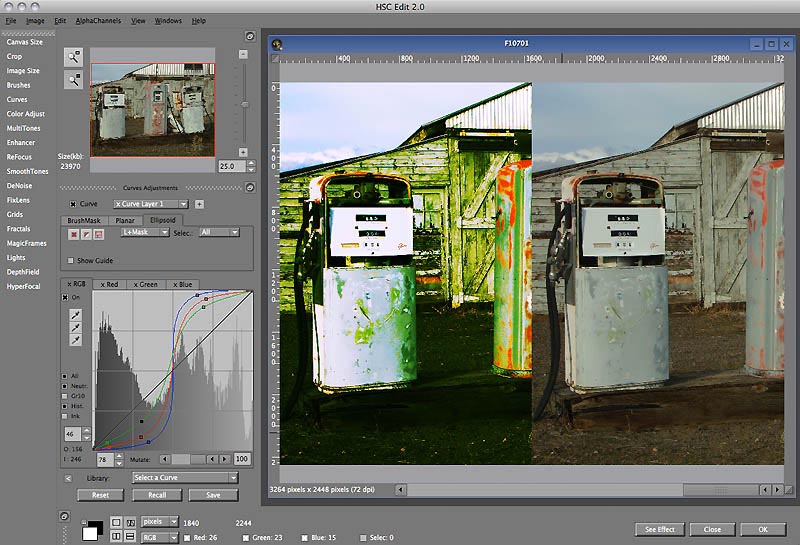
Task: Click the red X delete mask icon
Action: (x=73, y=234)
